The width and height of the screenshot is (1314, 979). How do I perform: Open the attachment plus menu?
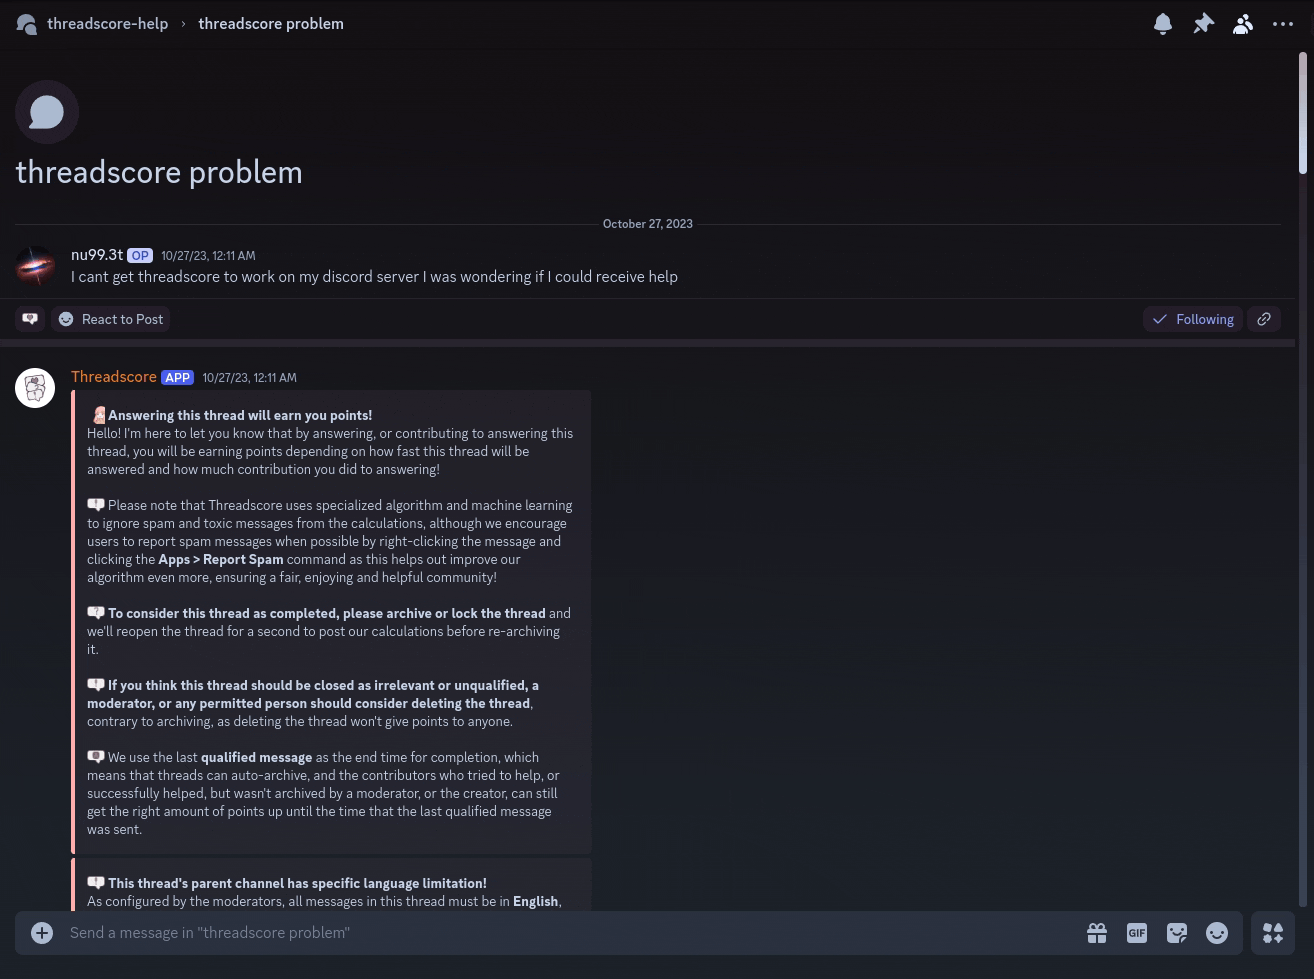click(42, 933)
